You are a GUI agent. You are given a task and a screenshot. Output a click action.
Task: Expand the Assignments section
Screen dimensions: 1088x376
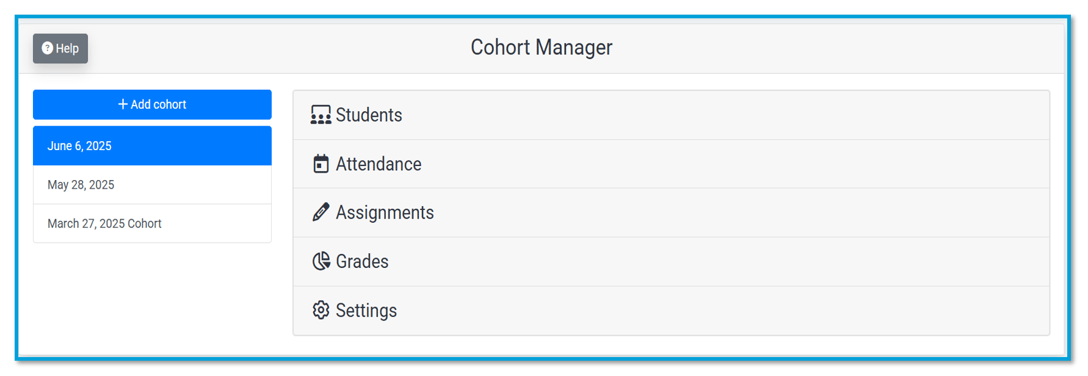tap(671, 212)
